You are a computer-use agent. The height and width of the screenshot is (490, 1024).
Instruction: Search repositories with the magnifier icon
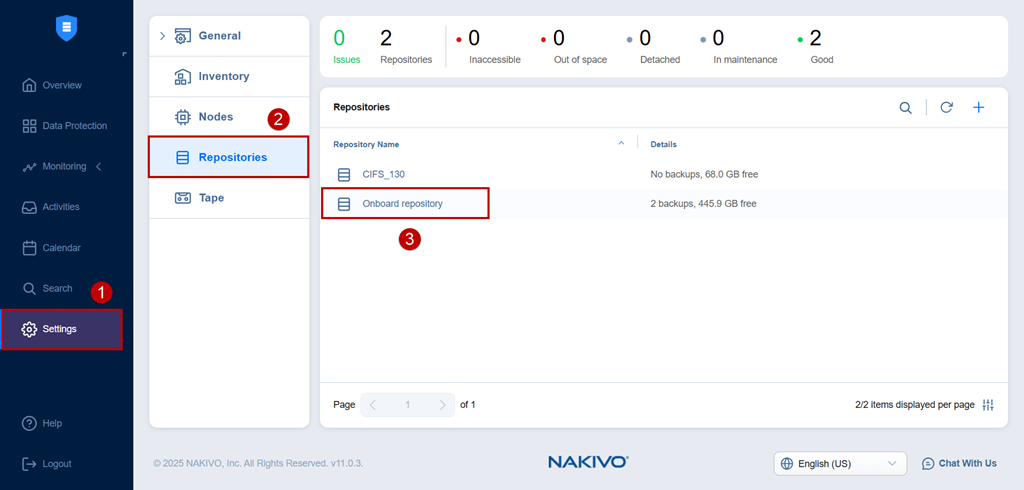[x=906, y=108]
